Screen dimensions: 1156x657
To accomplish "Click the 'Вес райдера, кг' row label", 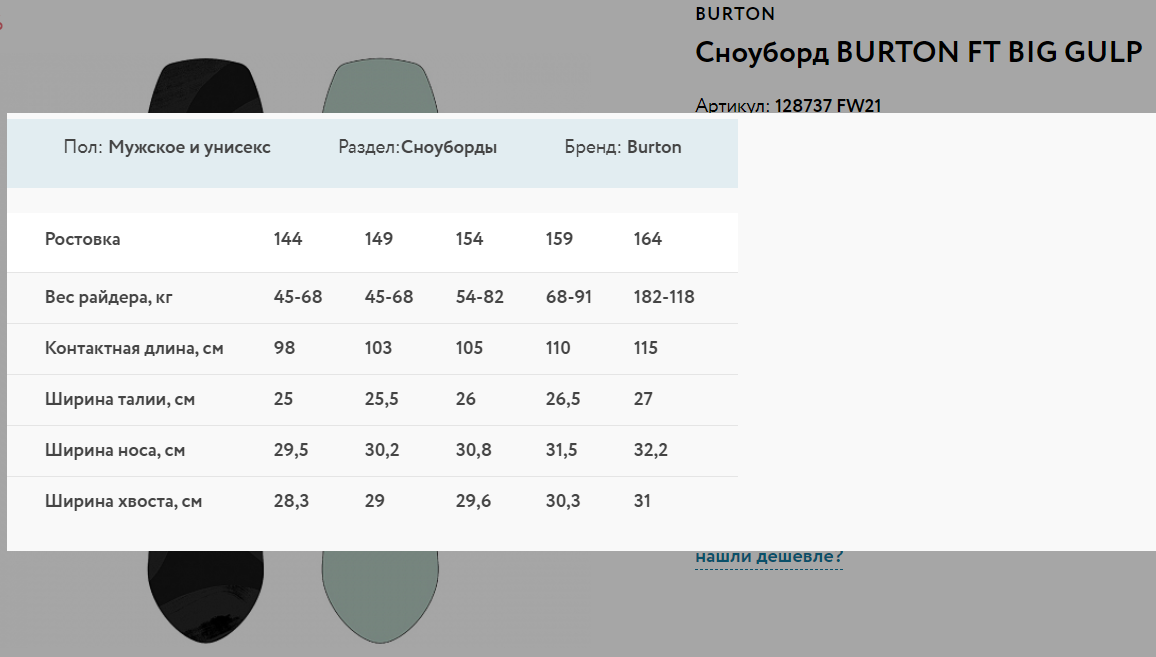I will pos(108,297).
